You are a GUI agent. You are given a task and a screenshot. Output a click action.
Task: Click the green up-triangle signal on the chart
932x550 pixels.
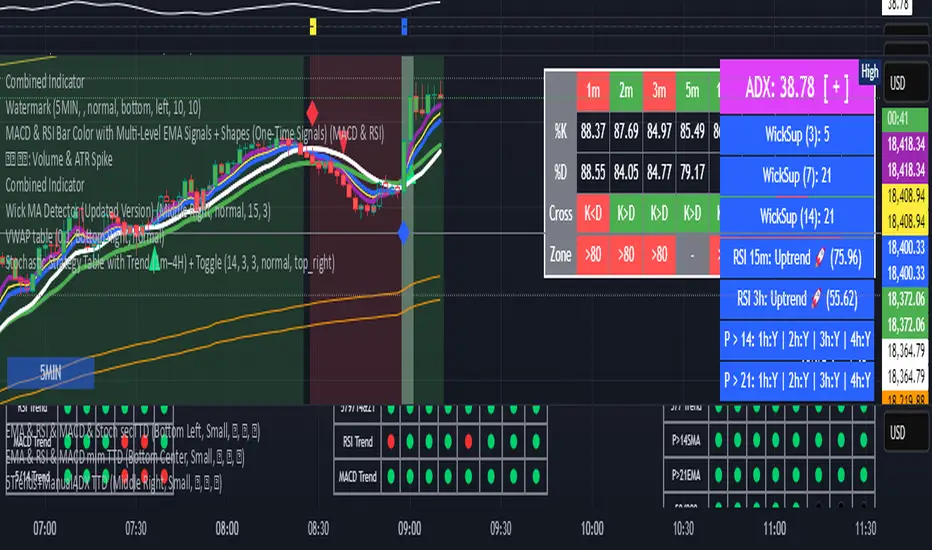[155, 260]
